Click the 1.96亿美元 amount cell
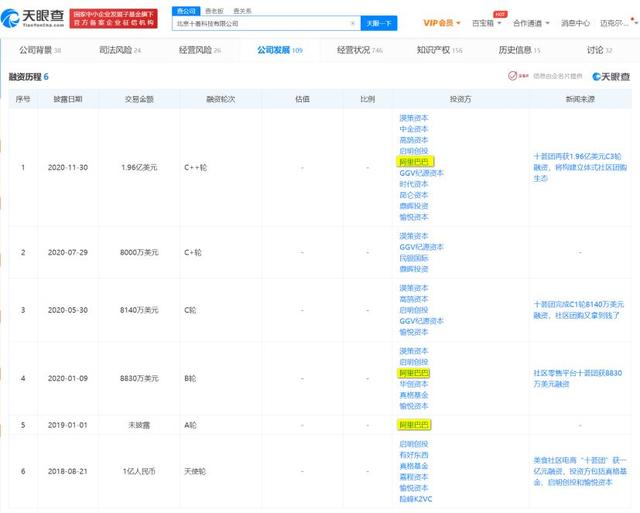 139,167
